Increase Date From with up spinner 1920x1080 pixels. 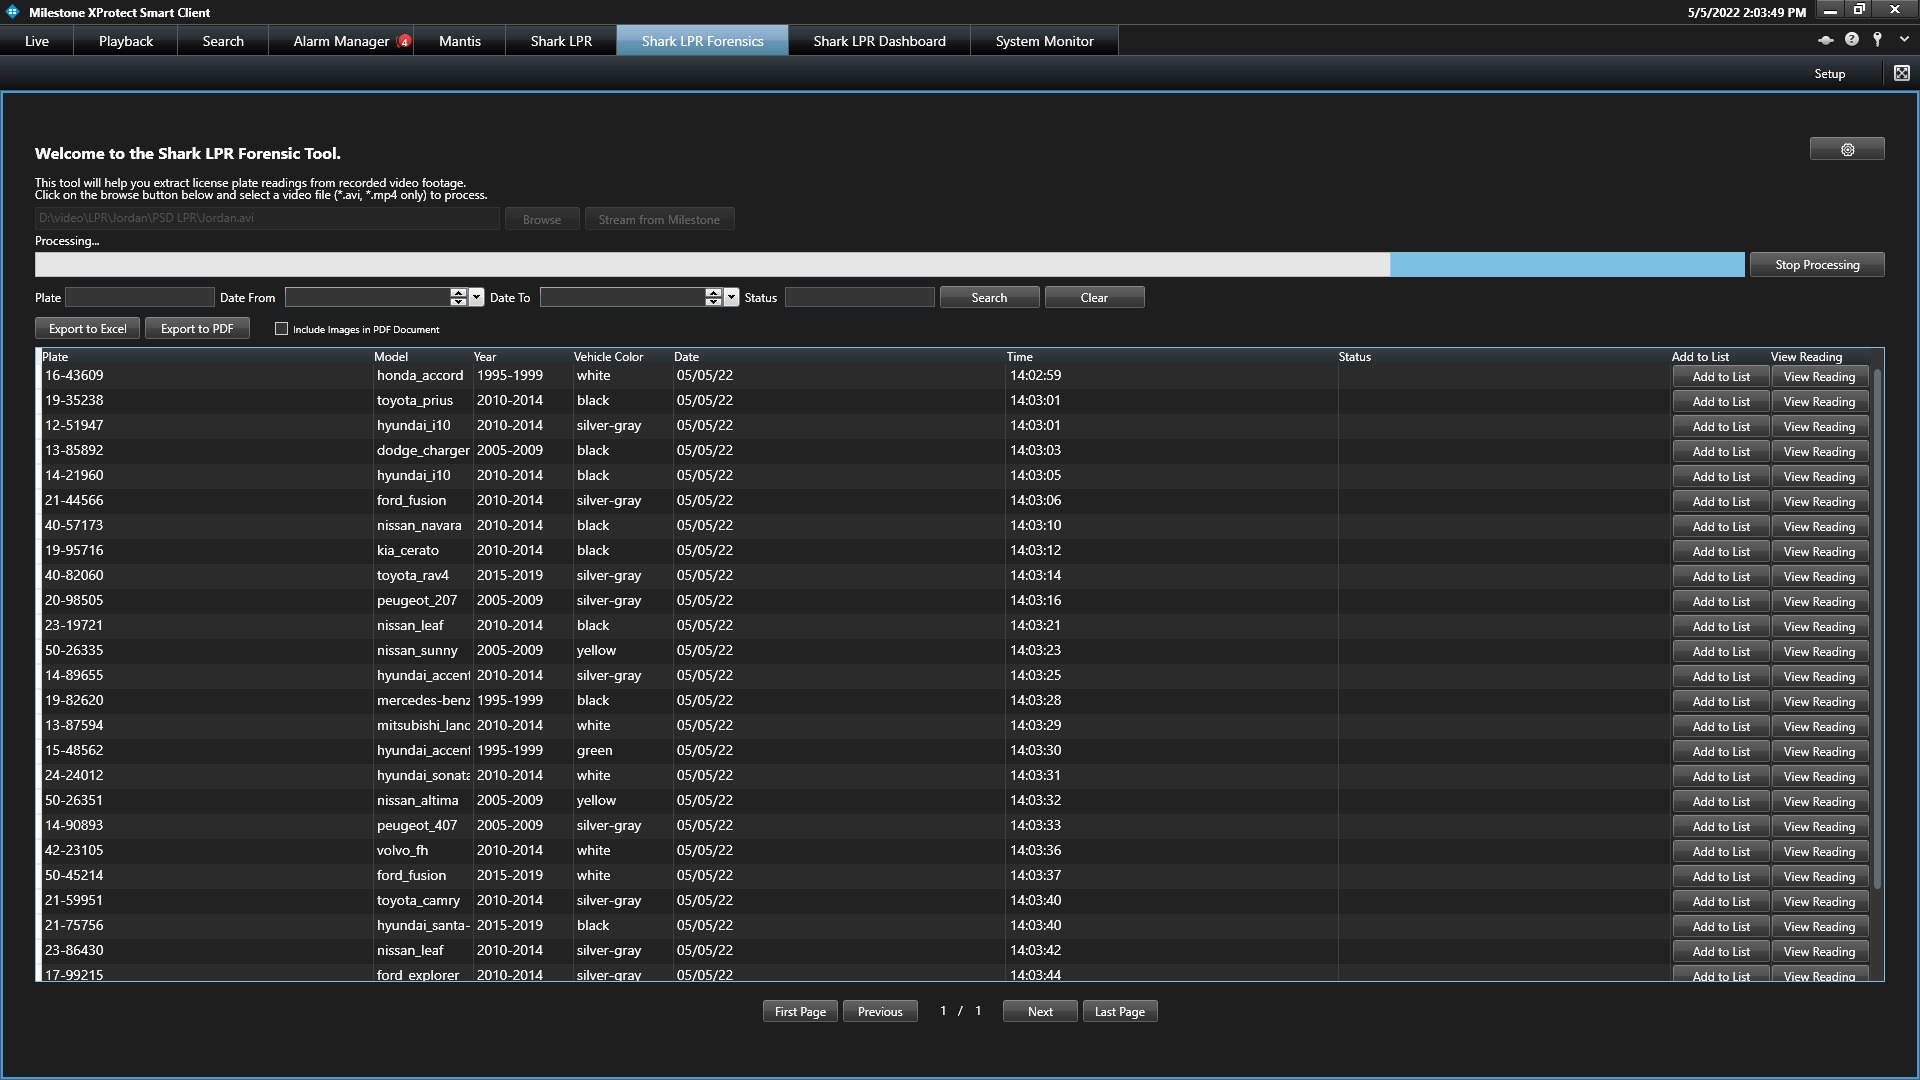[458, 293]
